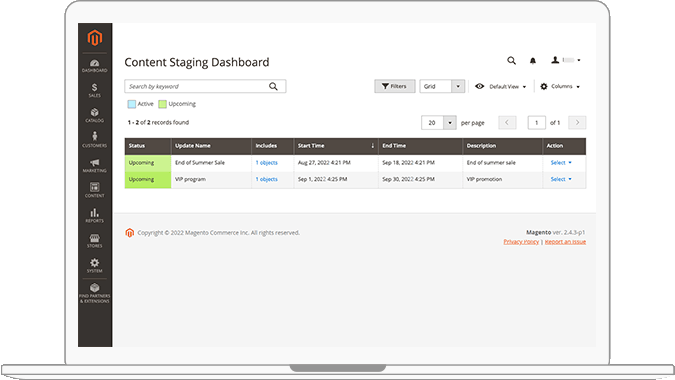Sort by the End Time column
Screen dimensions: 675x380
[x=420, y=146]
